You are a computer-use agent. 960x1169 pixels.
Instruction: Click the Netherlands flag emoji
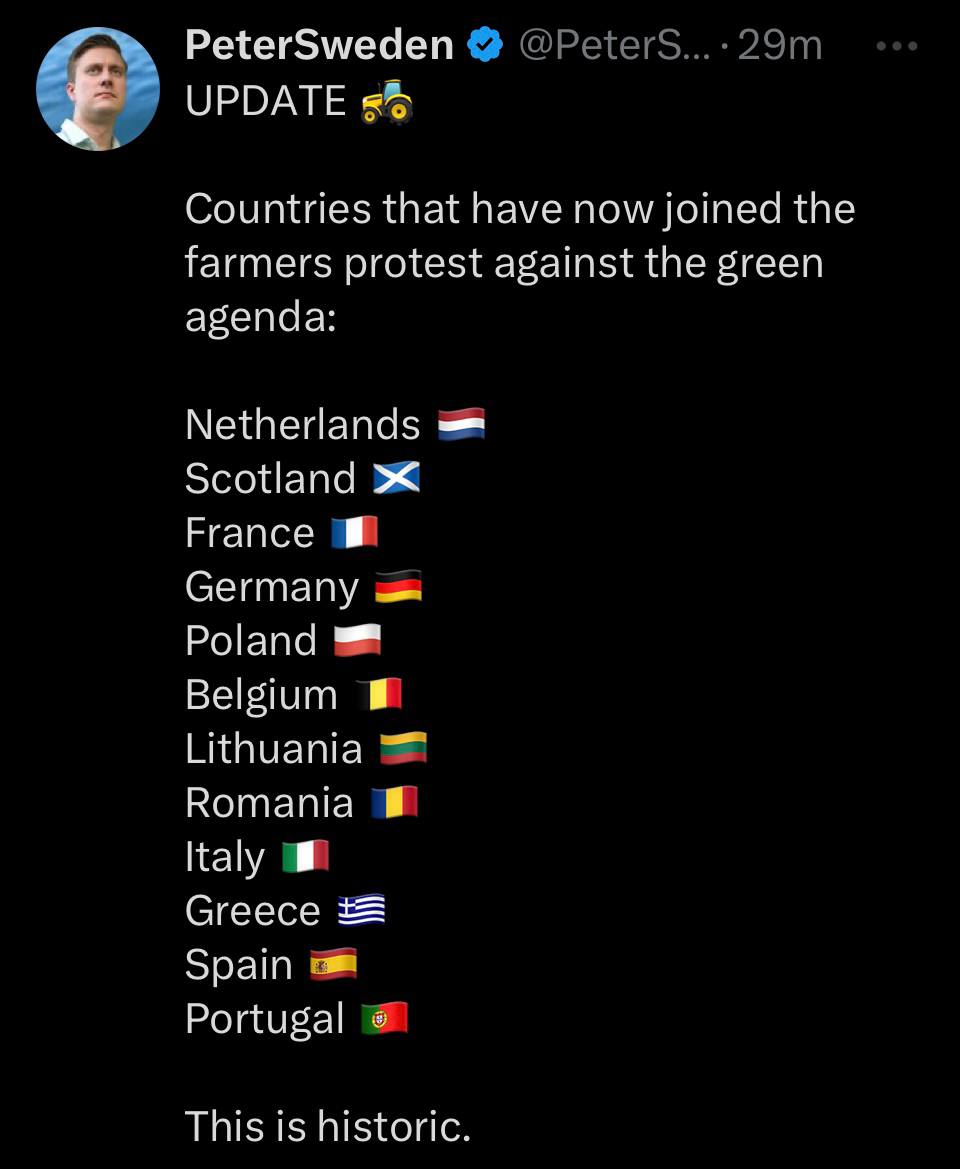(462, 425)
